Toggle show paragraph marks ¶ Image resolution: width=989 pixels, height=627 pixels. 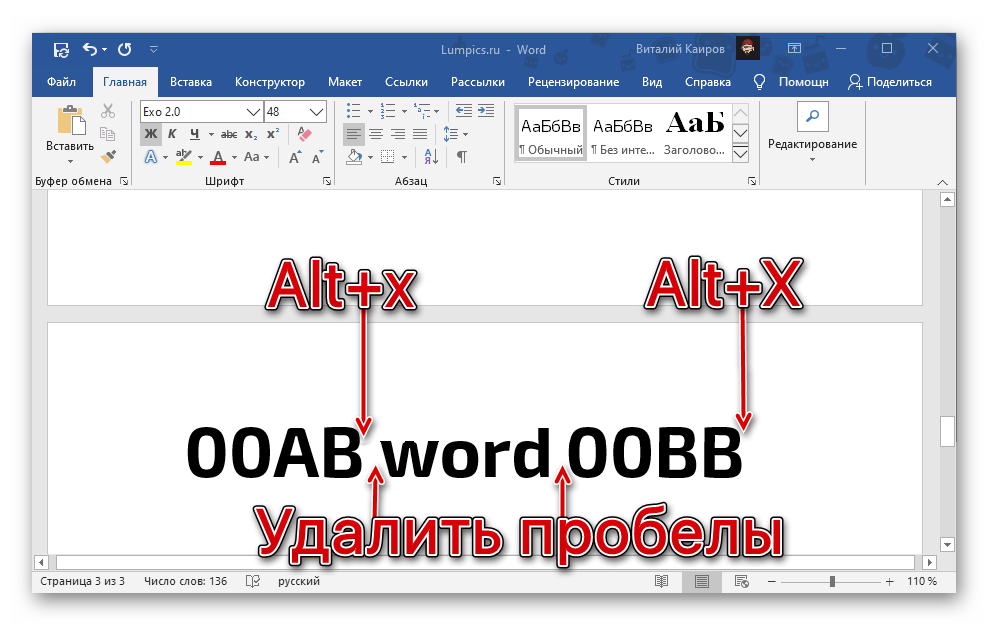pyautogui.click(x=461, y=157)
